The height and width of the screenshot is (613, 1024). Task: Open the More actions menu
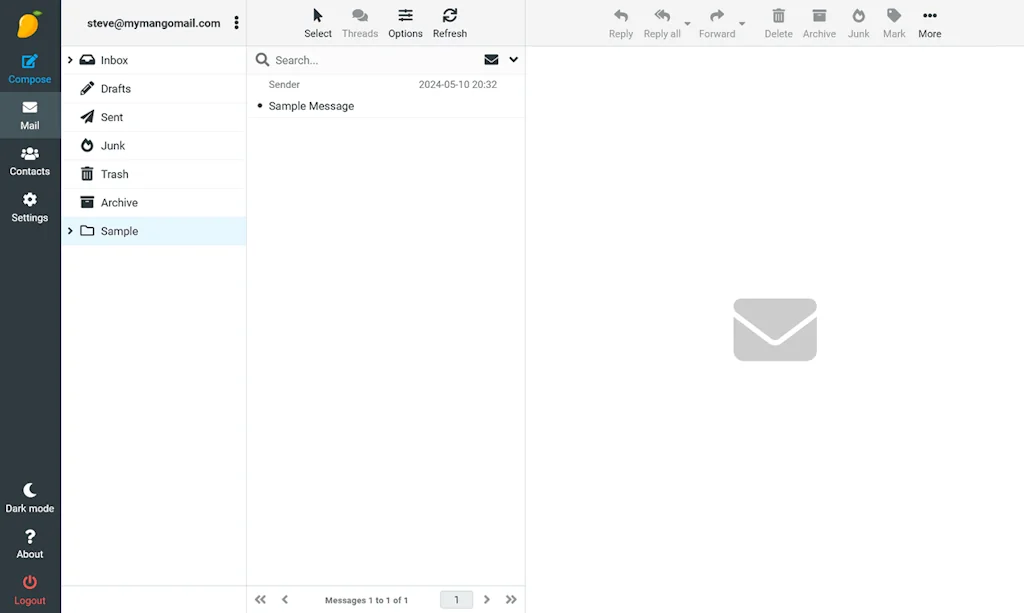coord(929,22)
